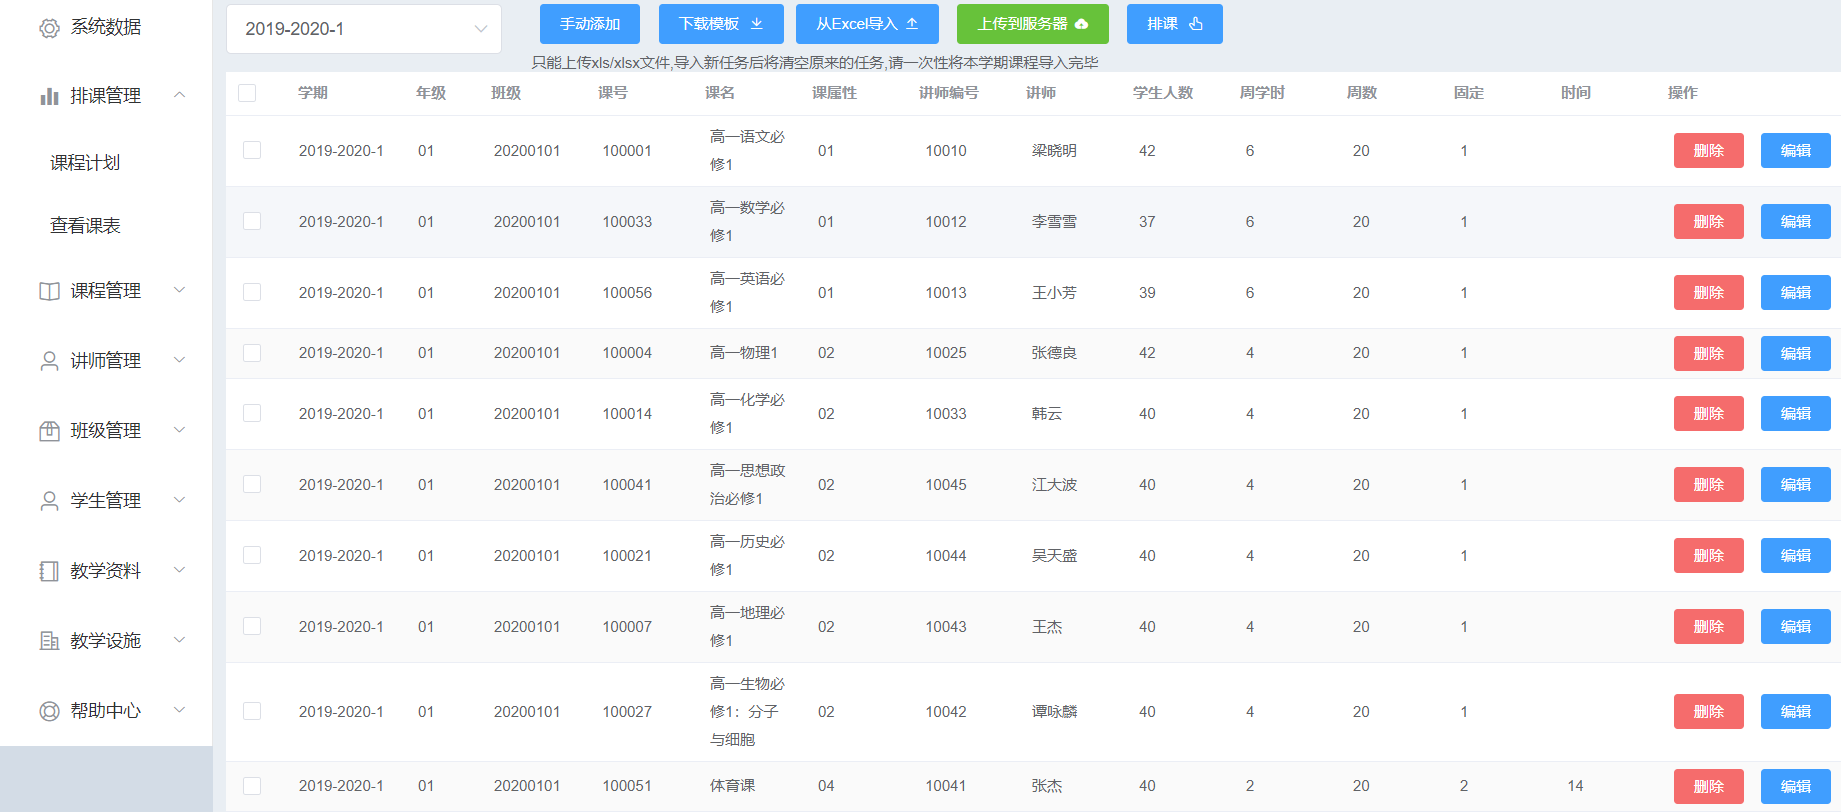This screenshot has width=1841, height=812.
Task: Collapse the 排课管理 menu chevron
Action: coord(180,95)
